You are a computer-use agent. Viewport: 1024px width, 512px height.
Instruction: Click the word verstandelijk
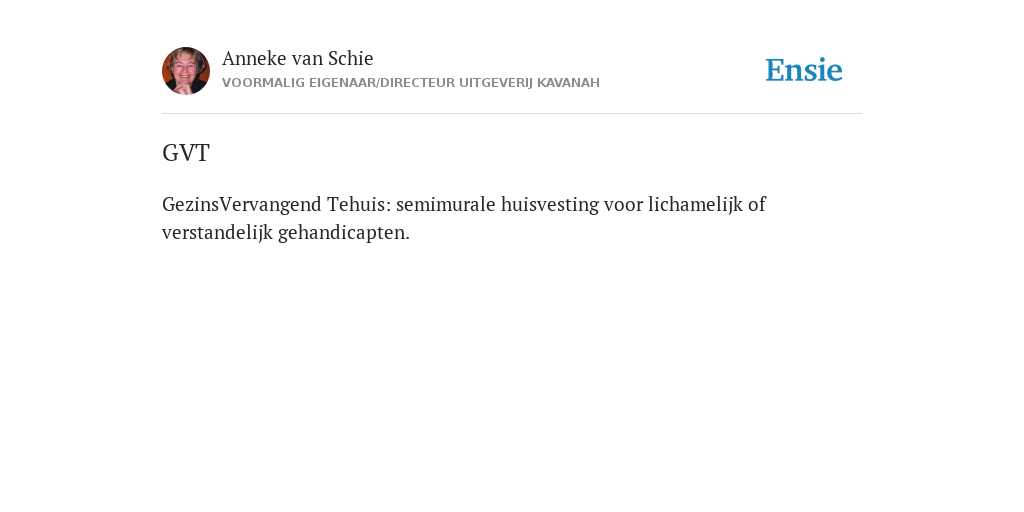pos(217,232)
